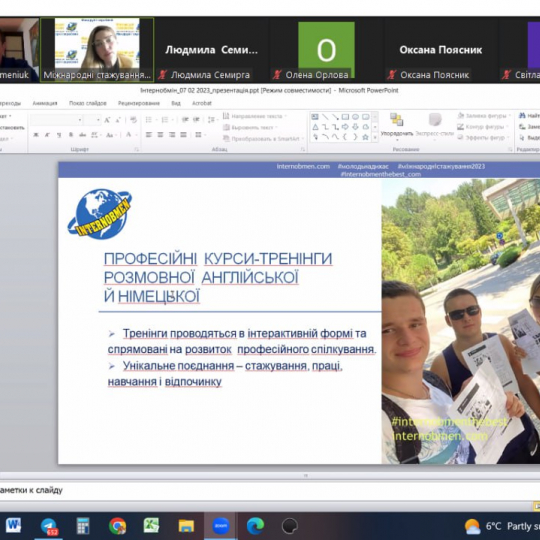Open the Рецензирование tab
This screenshot has width=540, height=540.
pyautogui.click(x=139, y=103)
